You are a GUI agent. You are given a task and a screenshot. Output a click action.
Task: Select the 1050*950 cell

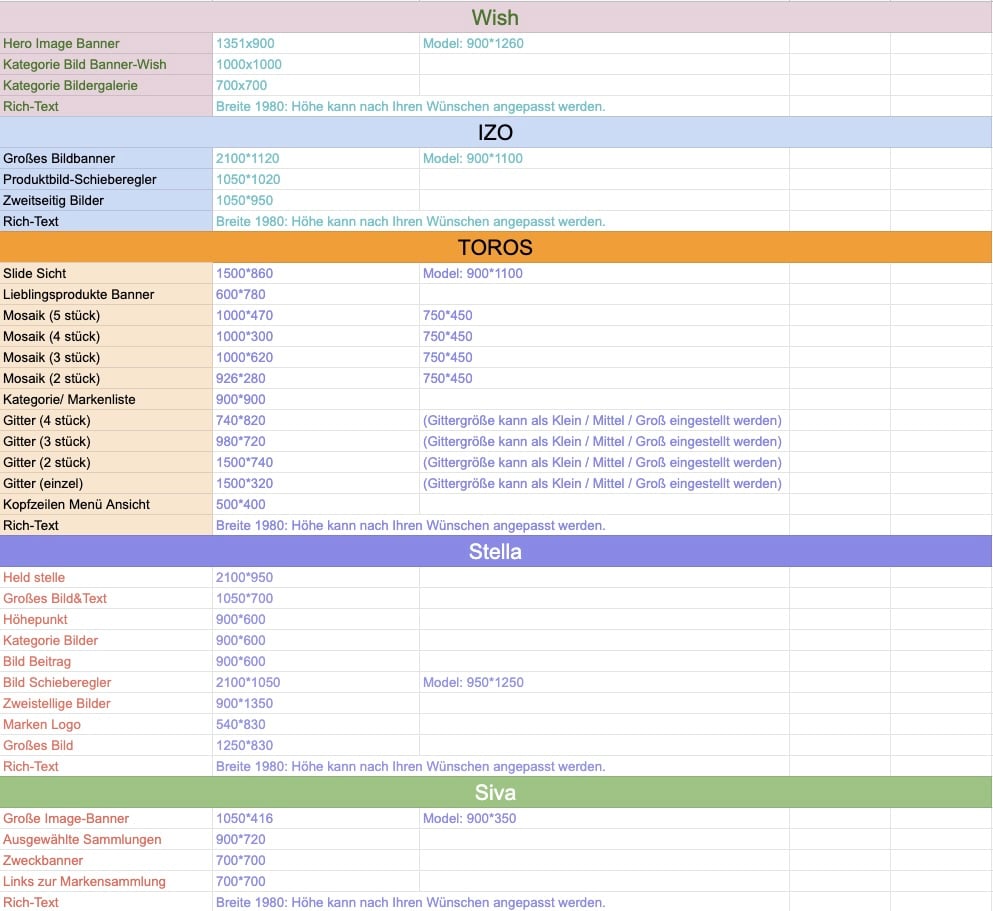(315, 200)
